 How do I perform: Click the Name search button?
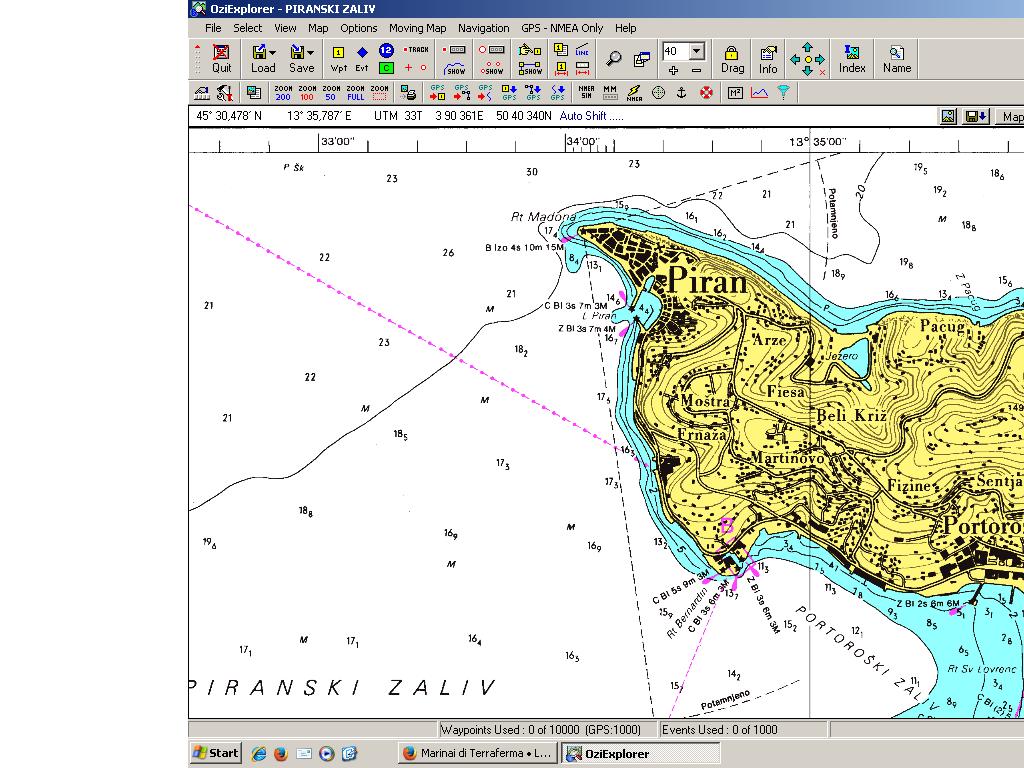coord(897,59)
